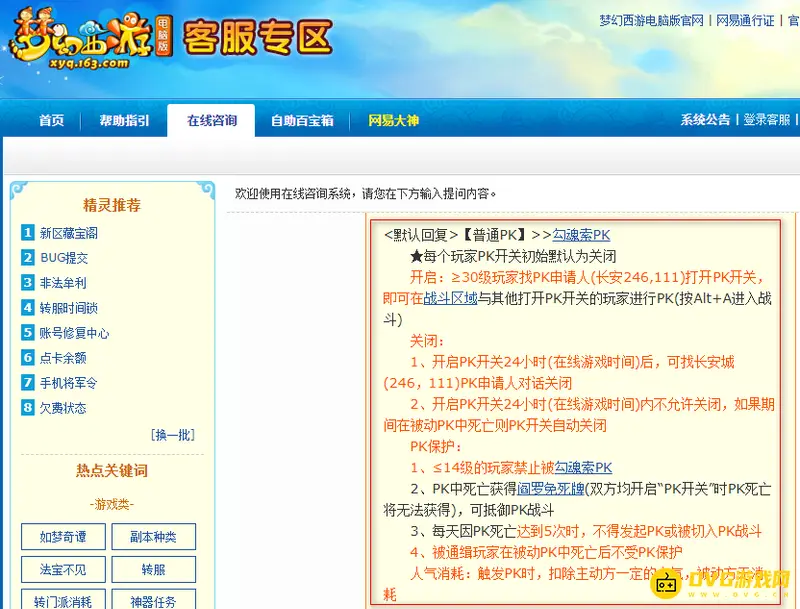
Task: Open recommended item BUG提交
Action: pos(64,258)
